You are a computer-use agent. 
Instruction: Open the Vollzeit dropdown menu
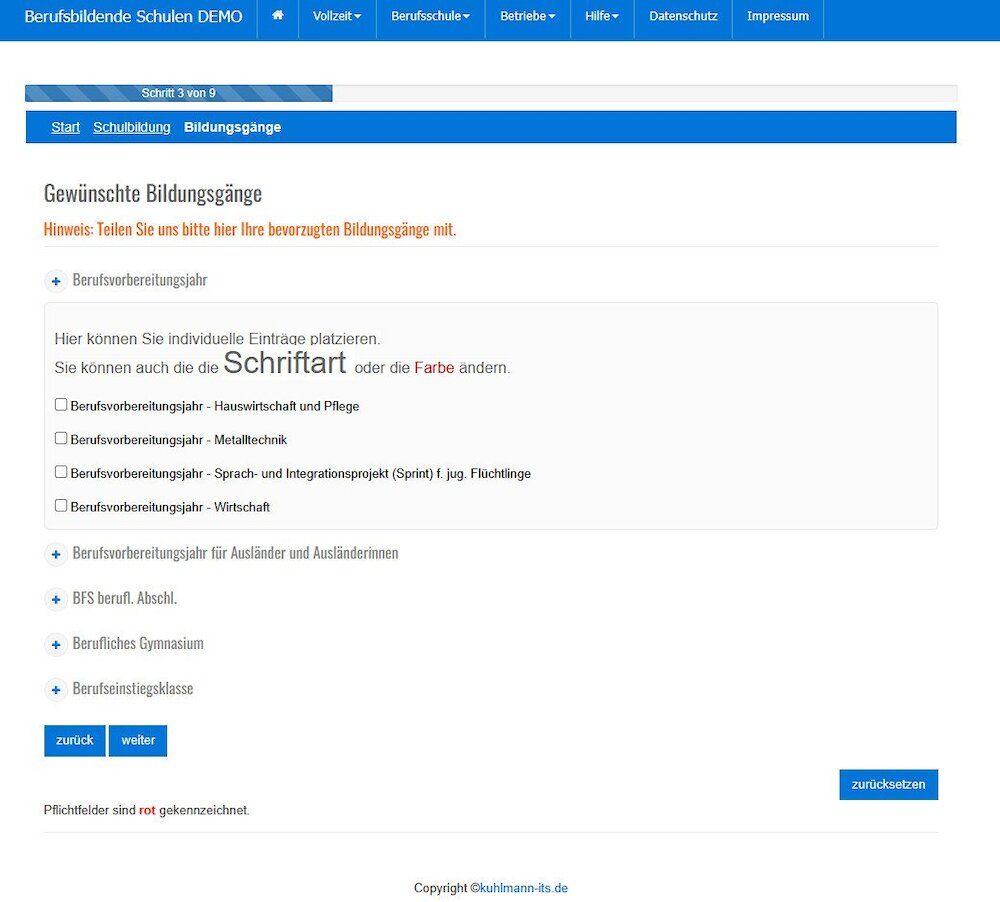coord(336,17)
